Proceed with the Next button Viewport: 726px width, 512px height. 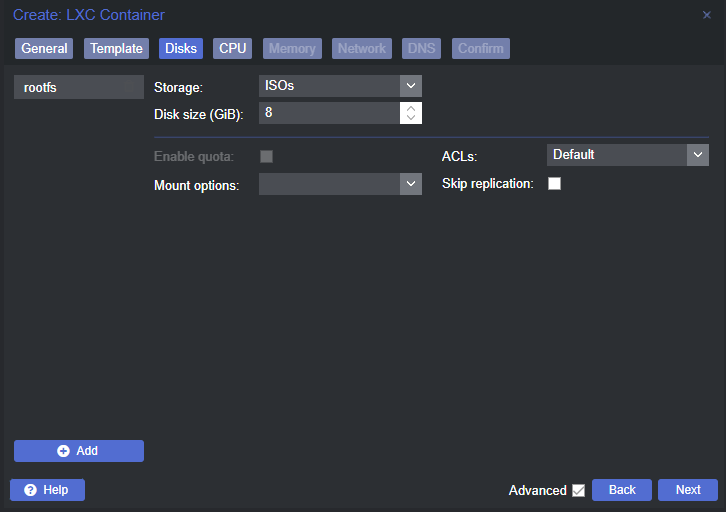(x=688, y=490)
